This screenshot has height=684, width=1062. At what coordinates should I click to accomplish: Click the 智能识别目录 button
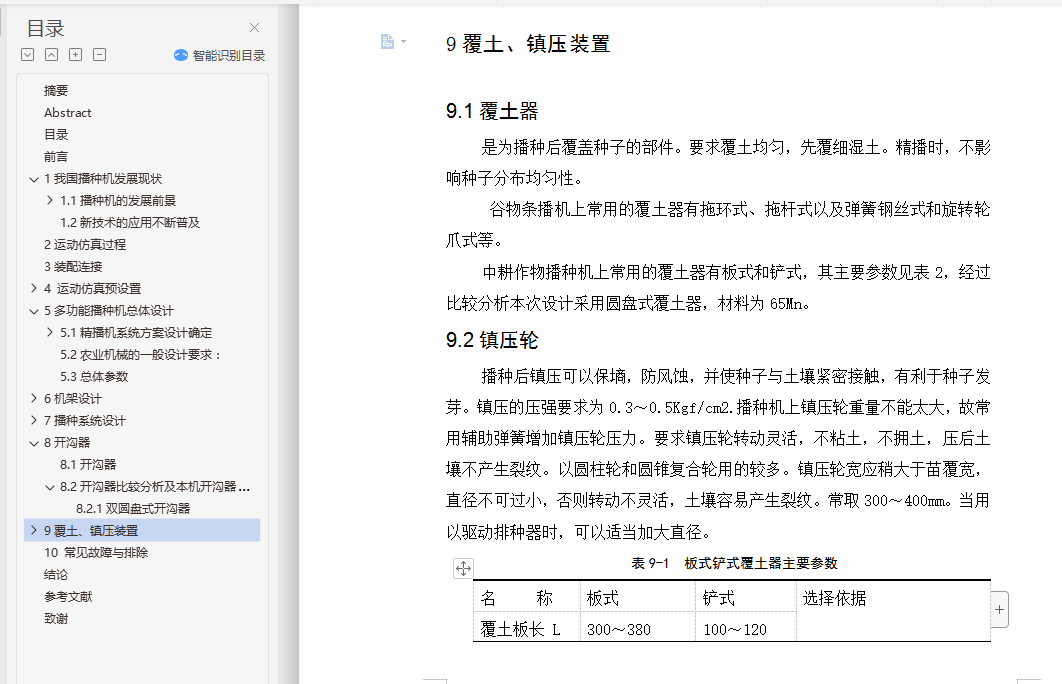(219, 56)
